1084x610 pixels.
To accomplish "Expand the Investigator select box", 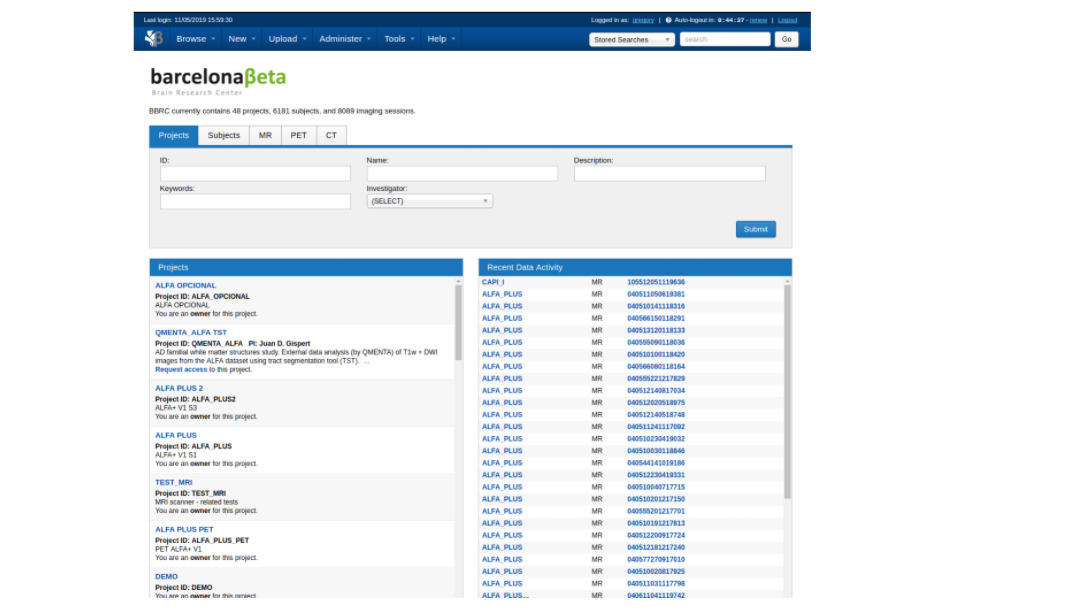I will click(x=429, y=201).
